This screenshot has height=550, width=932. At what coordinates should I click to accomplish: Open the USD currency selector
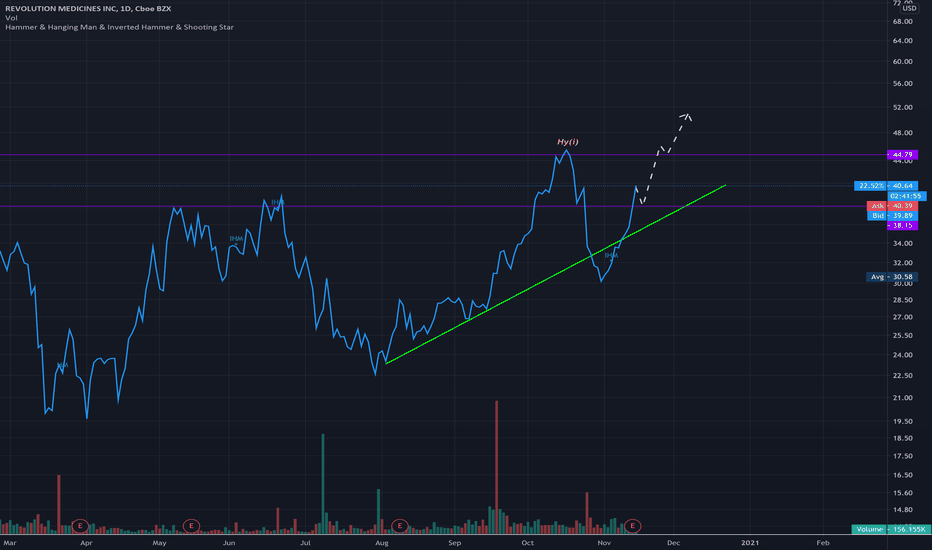[x=909, y=8]
